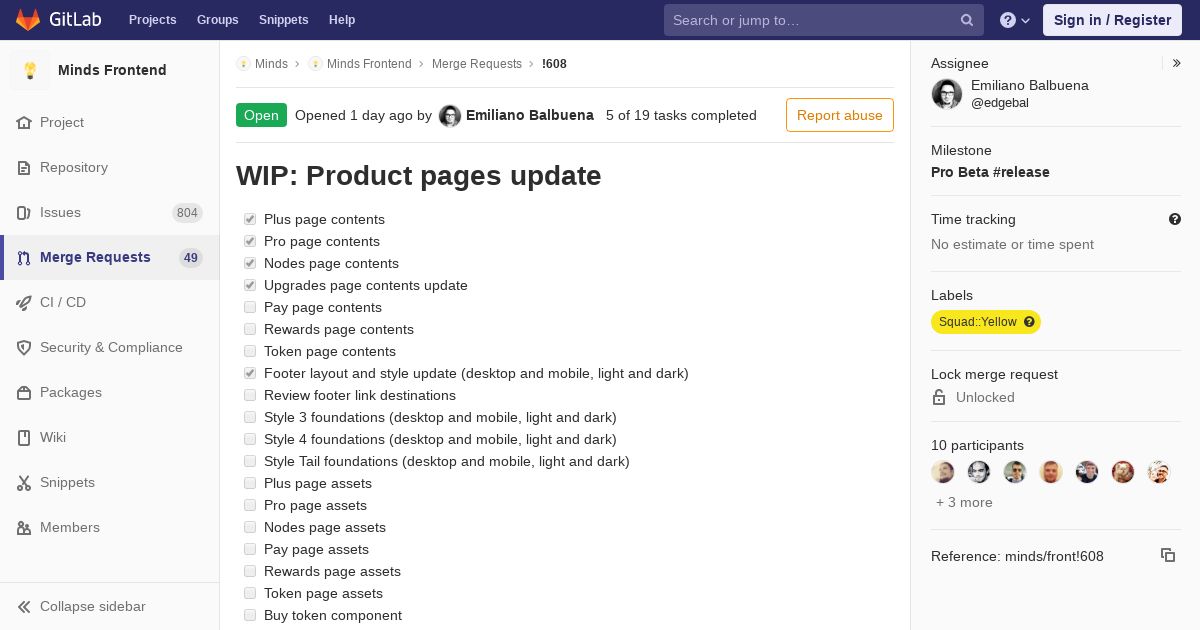The width and height of the screenshot is (1200, 630).
Task: Click the GitLab fox logo
Action: tap(28, 20)
